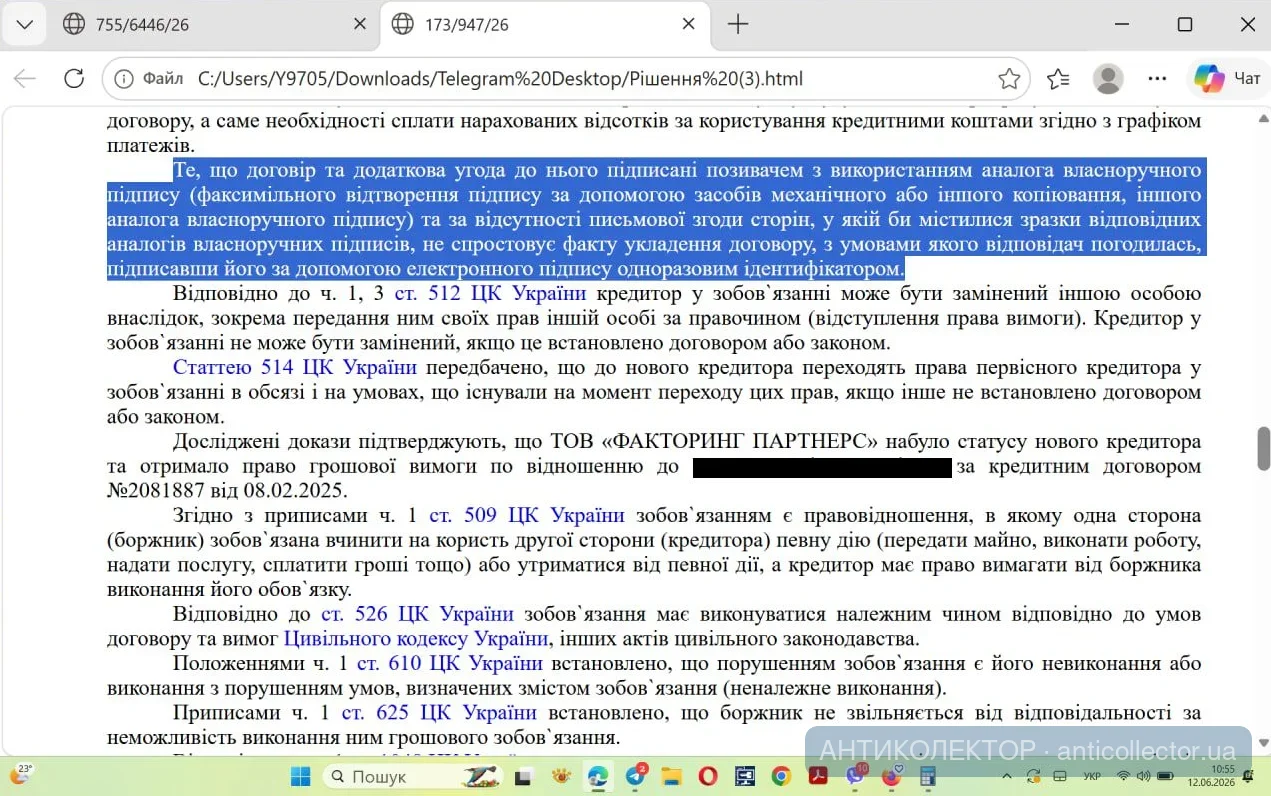This screenshot has width=1271, height=796.
Task: Open the ст. 625 ЦК України link
Action: pyautogui.click(x=439, y=712)
